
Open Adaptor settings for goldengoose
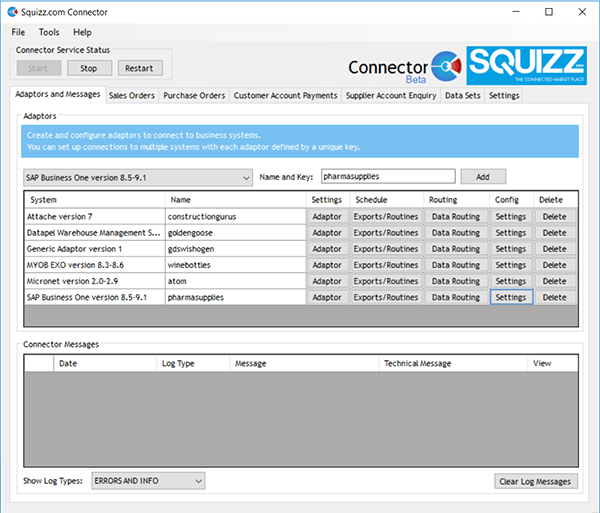pyautogui.click(x=327, y=233)
